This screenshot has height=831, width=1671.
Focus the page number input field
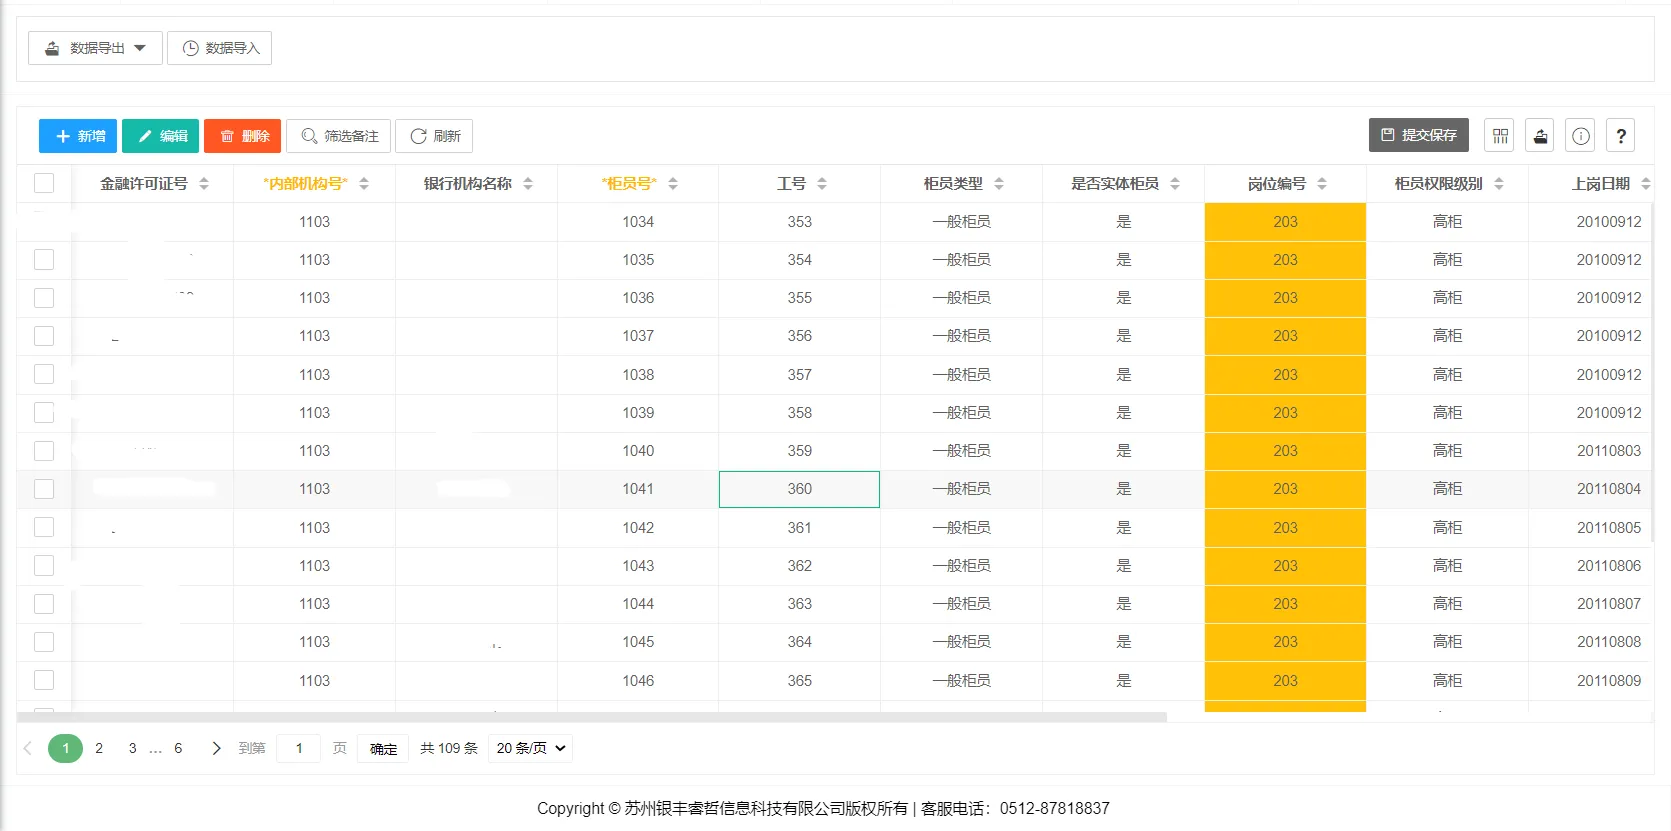point(299,748)
